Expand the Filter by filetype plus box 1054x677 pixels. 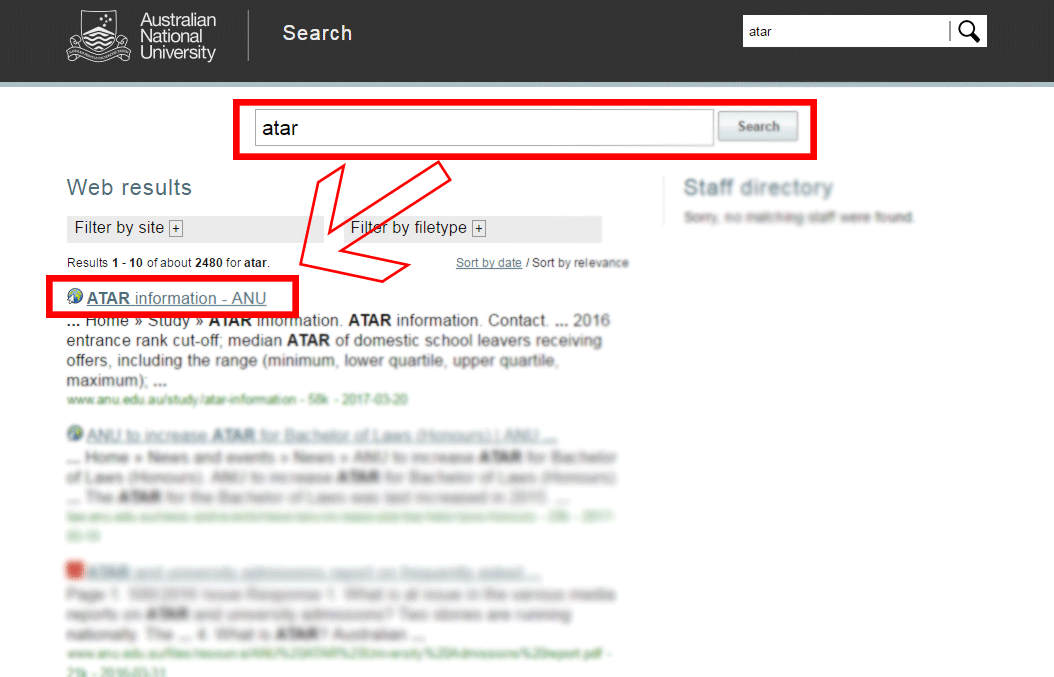tap(479, 229)
